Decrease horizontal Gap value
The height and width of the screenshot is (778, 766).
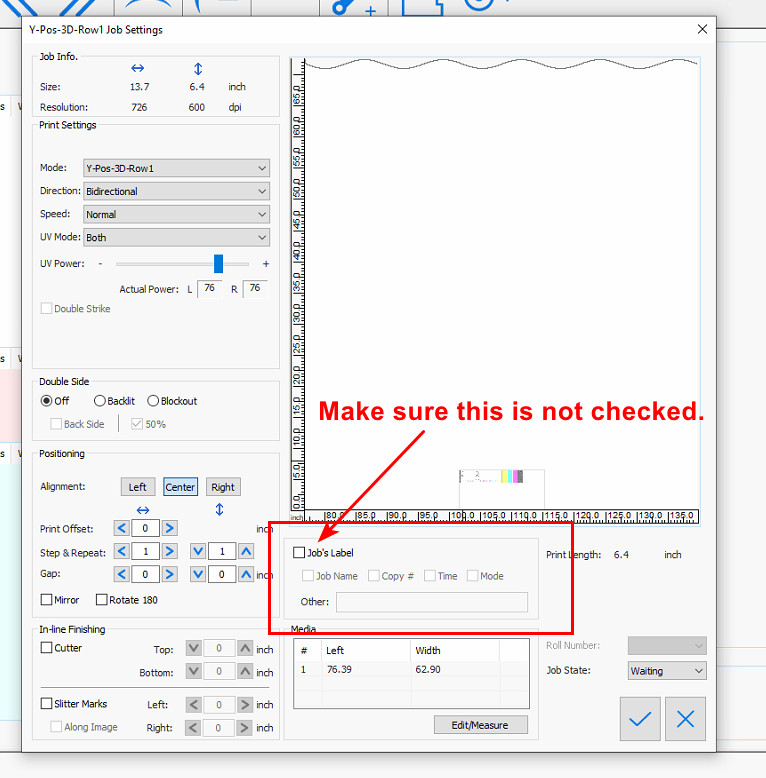[122, 574]
